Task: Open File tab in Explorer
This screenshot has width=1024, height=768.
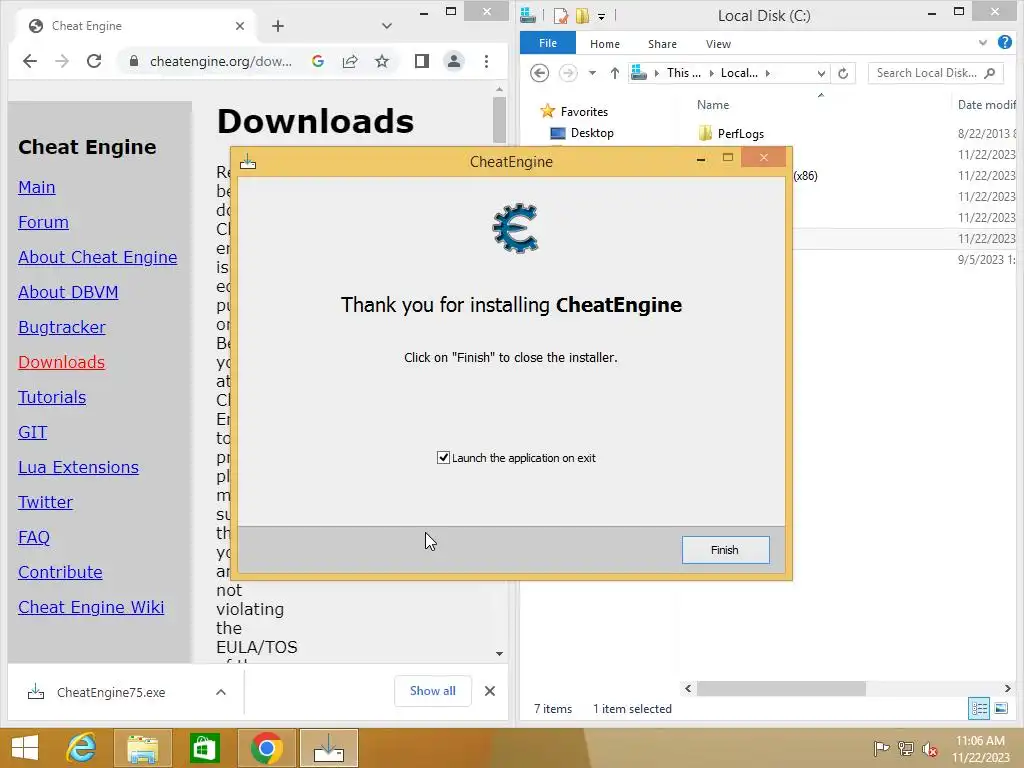Action: point(548,43)
